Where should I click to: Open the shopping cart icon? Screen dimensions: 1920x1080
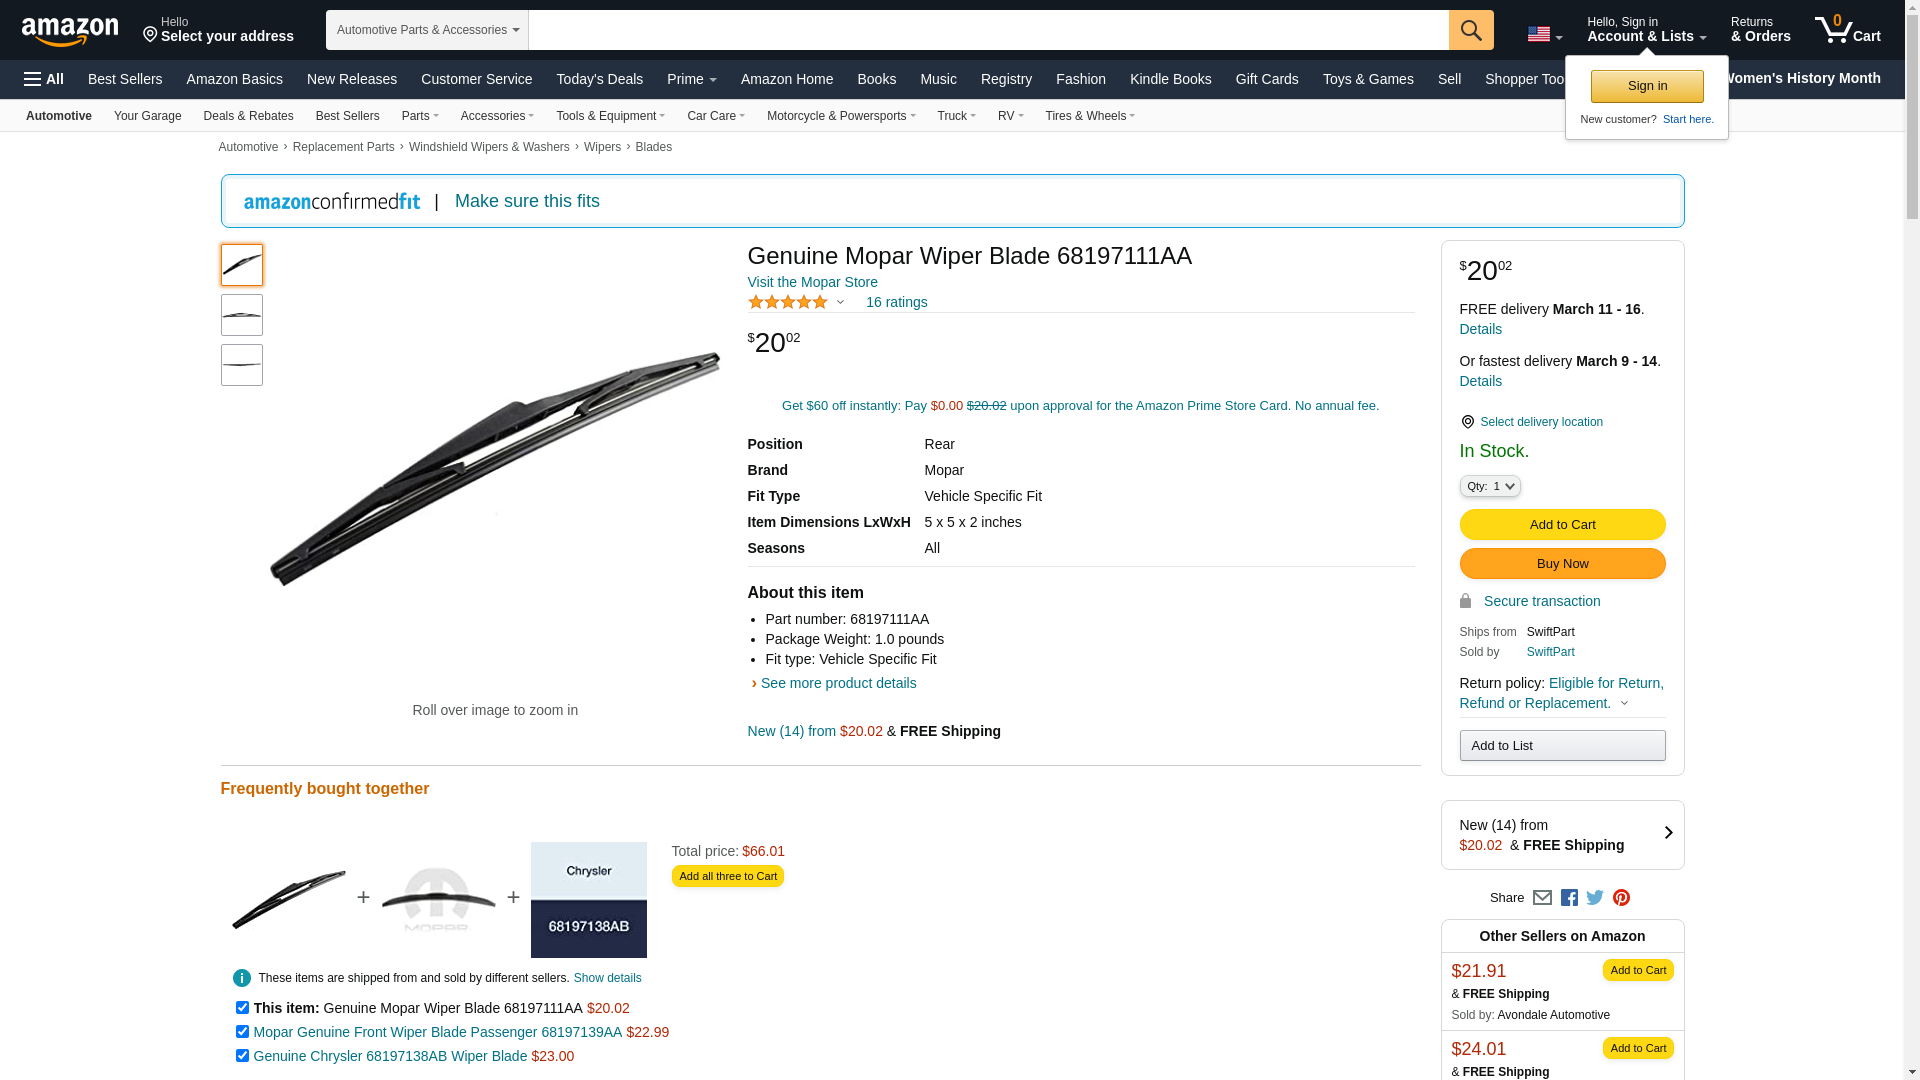point(1848,30)
